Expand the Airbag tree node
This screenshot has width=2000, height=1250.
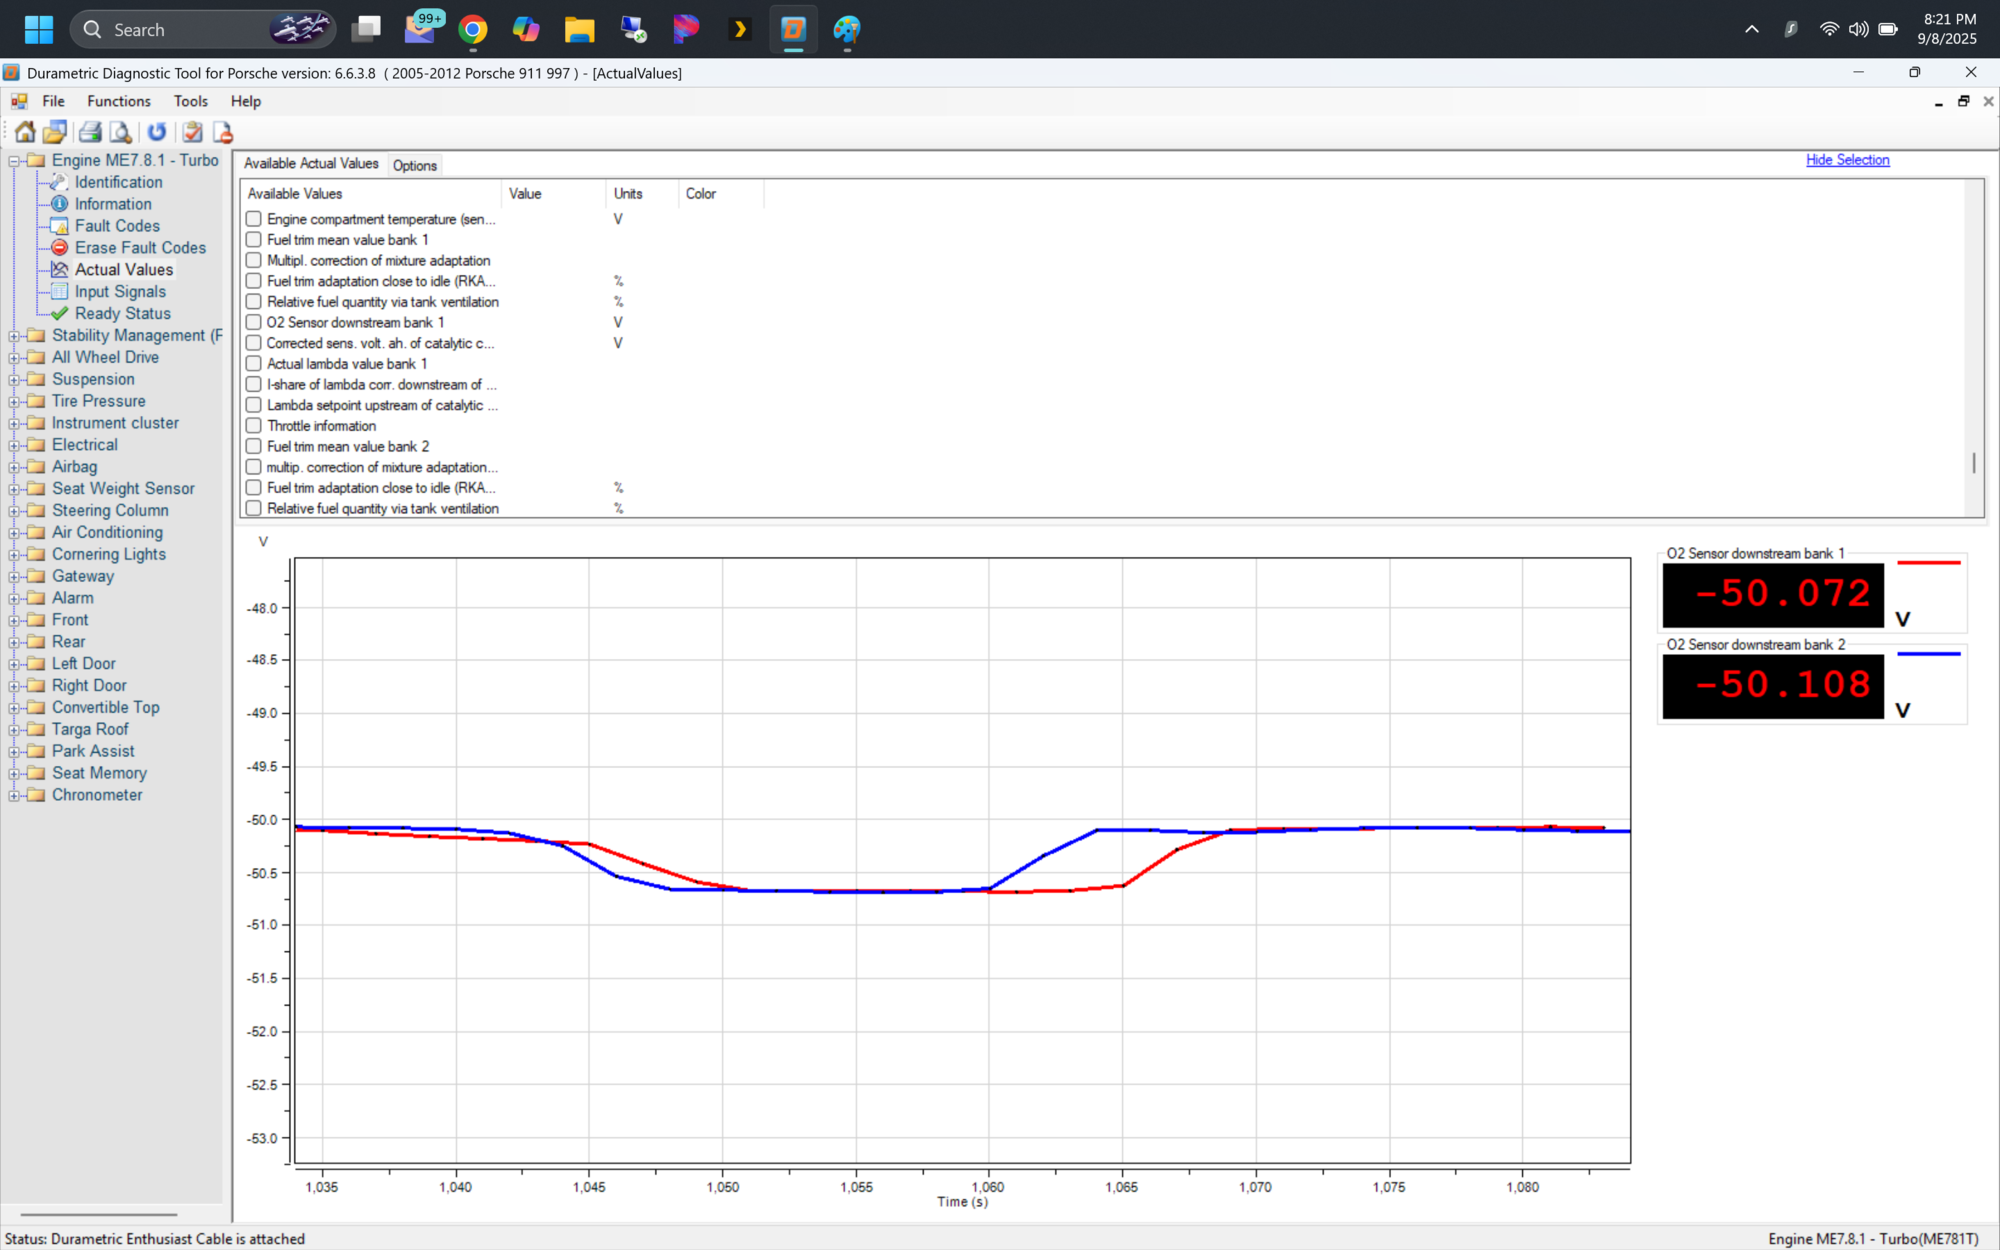coord(14,467)
